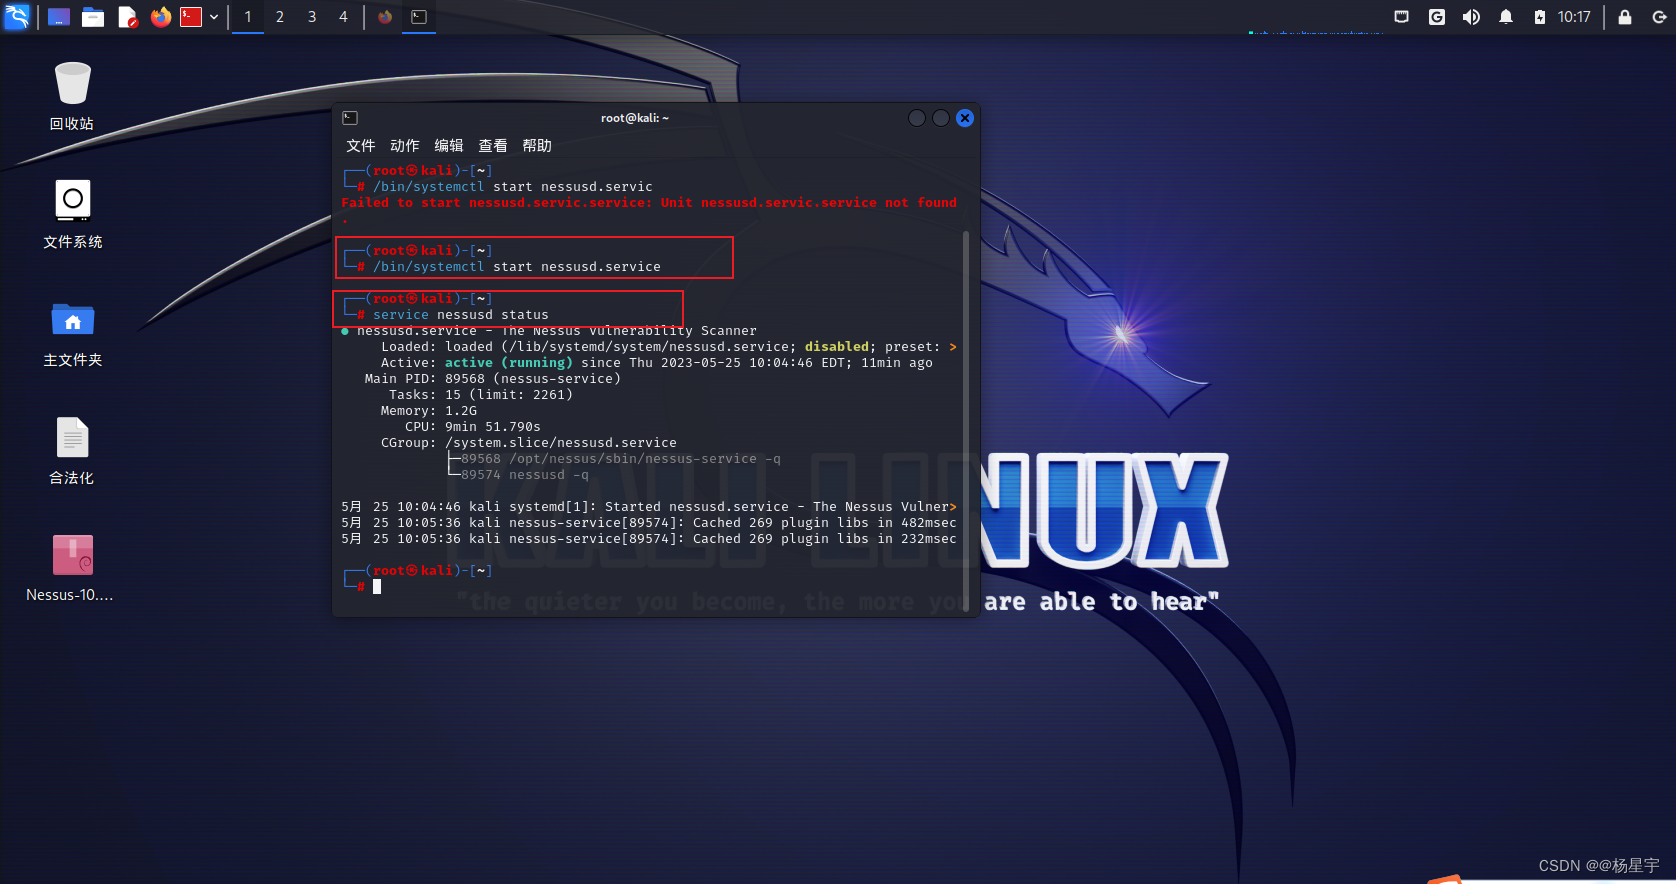This screenshot has height=884, width=1676.
Task: Click the terminal window title bar icon
Action: tap(350, 118)
